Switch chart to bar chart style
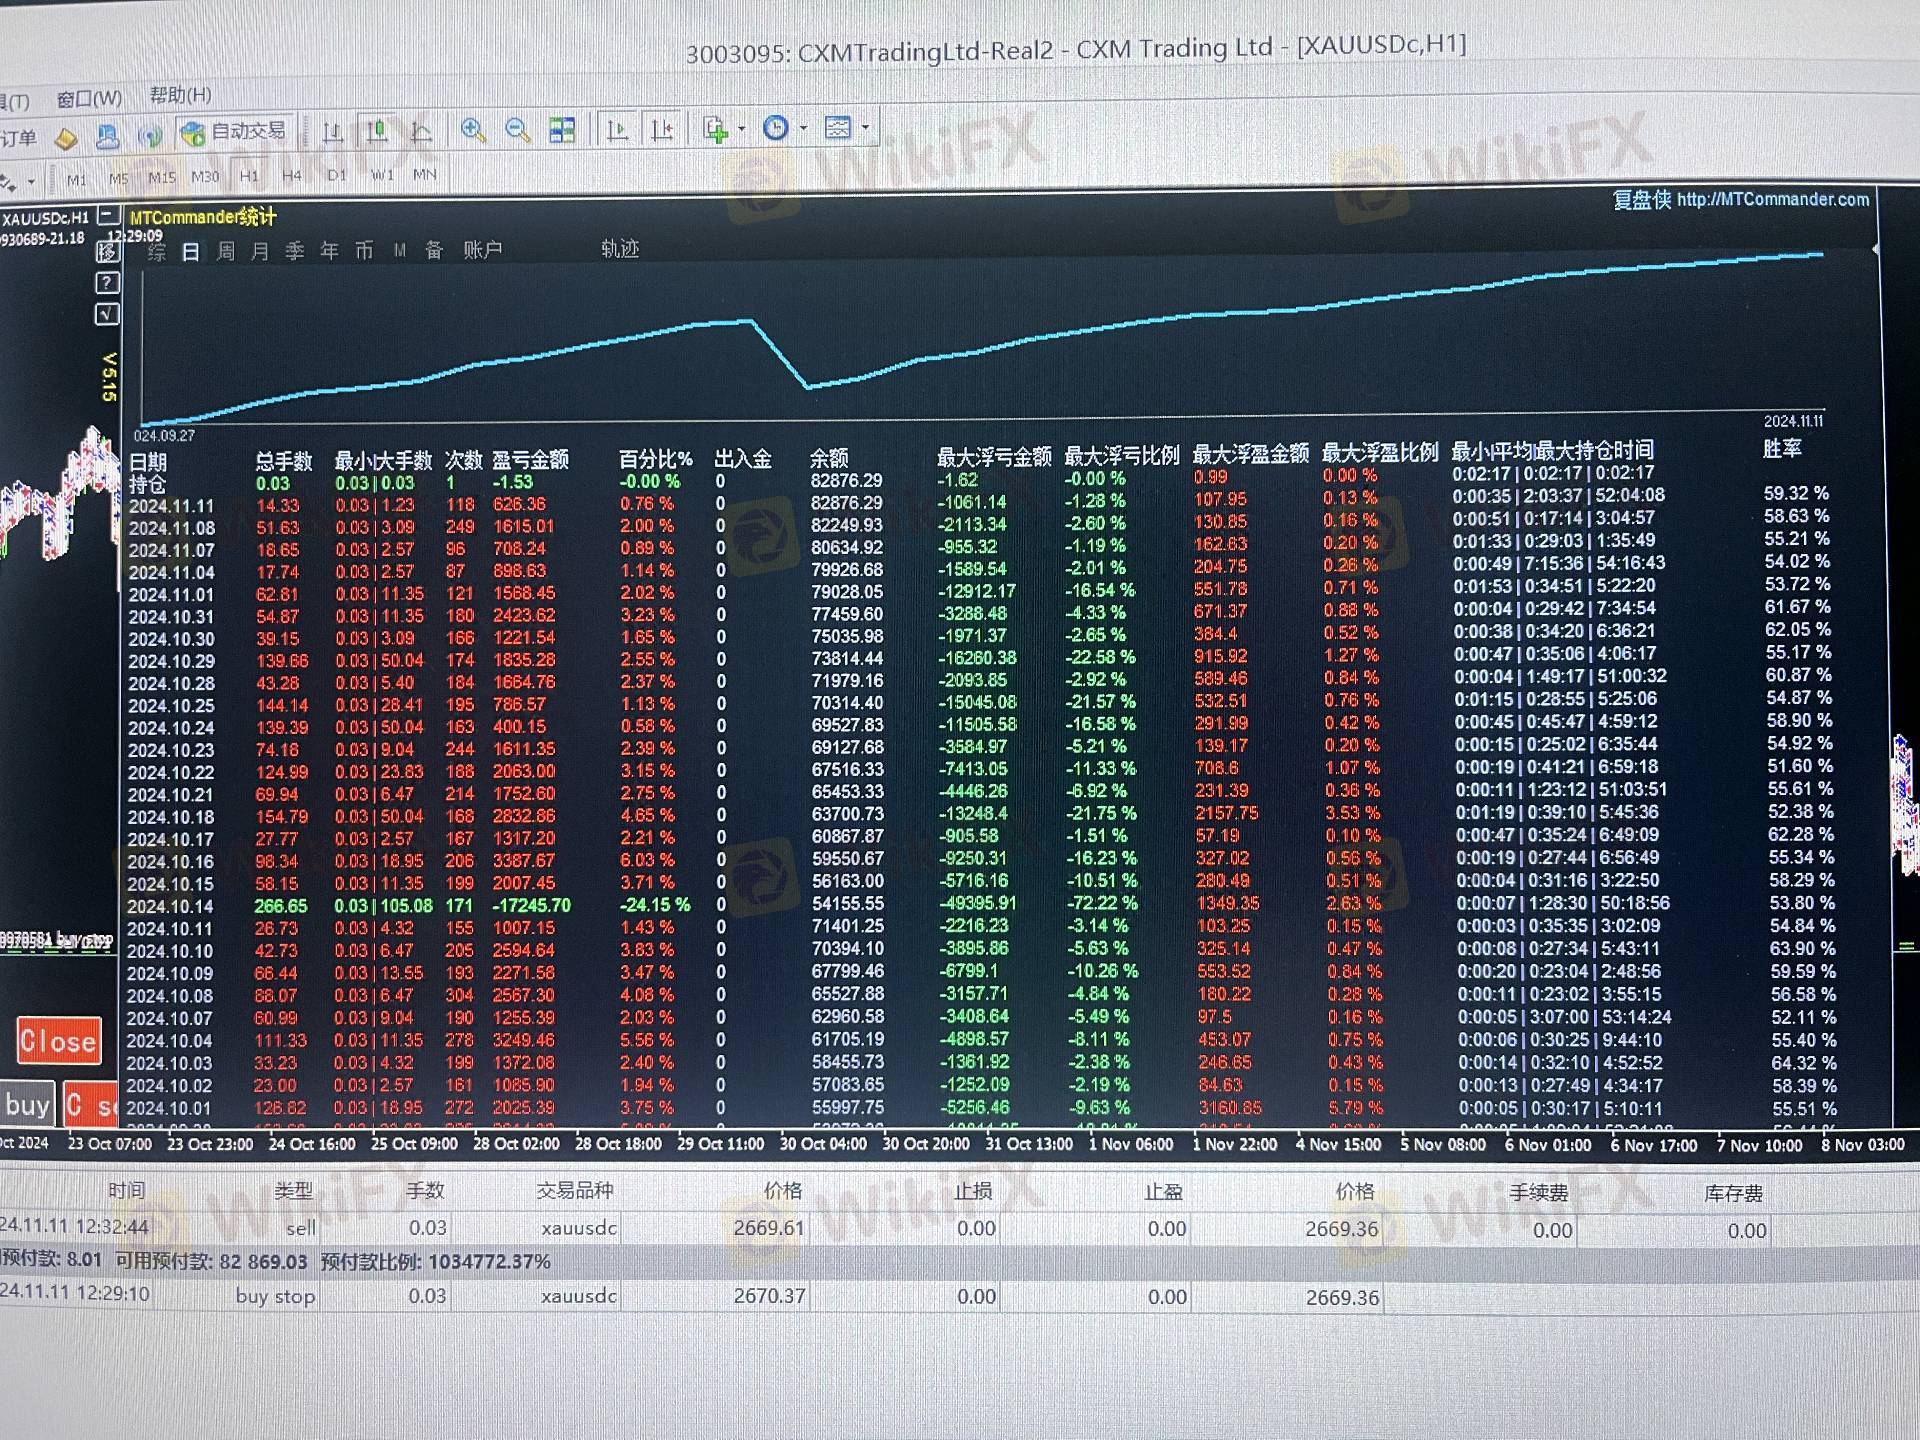 pos(333,131)
